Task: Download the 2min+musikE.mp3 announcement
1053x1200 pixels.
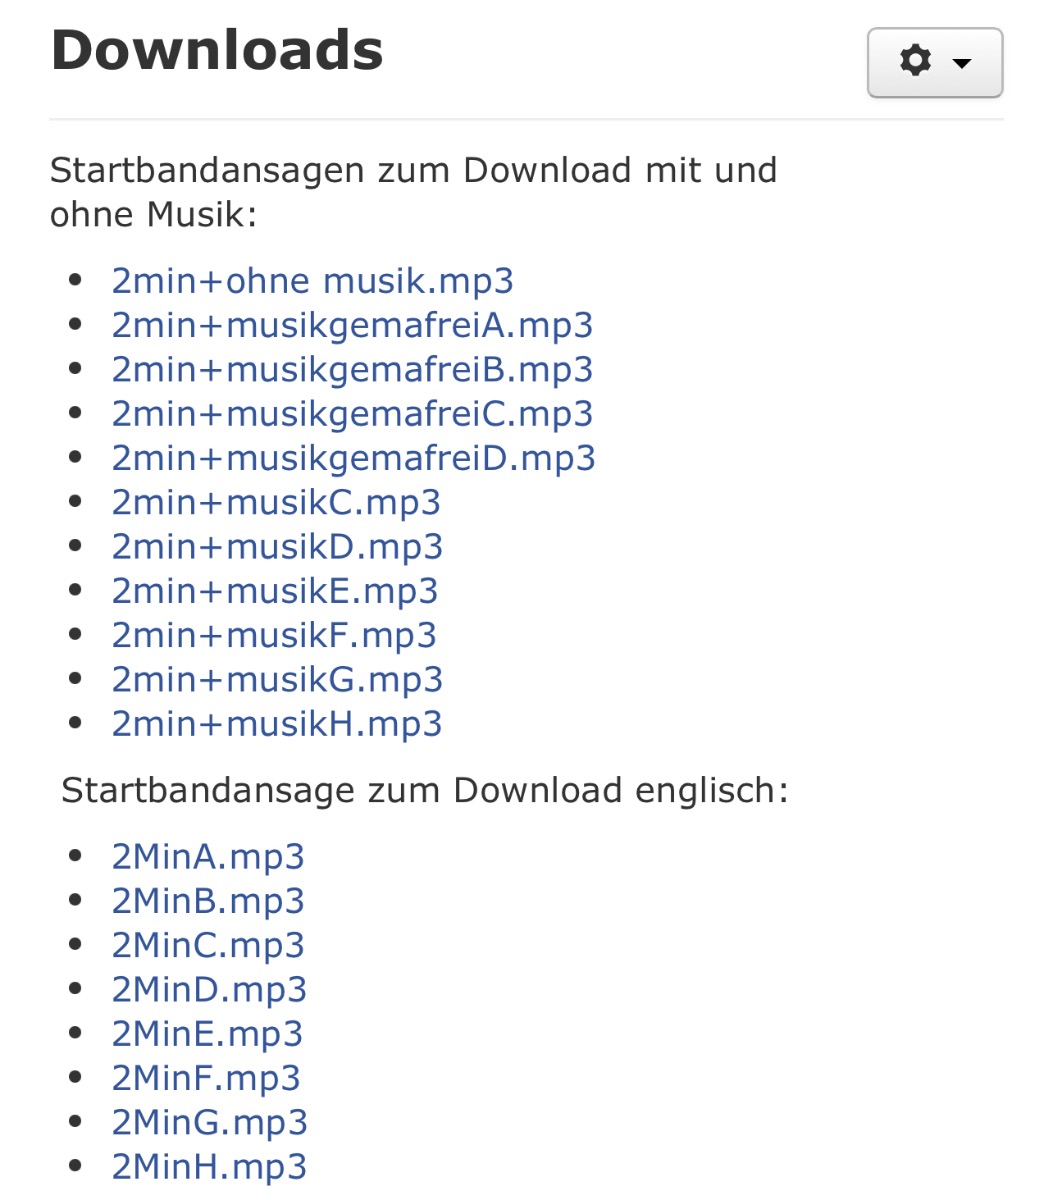Action: point(275,591)
